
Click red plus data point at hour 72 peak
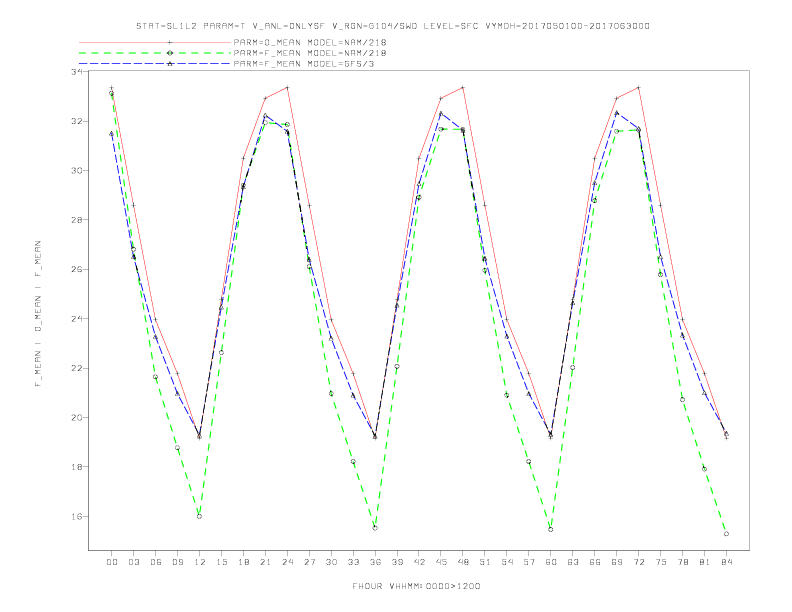click(638, 87)
